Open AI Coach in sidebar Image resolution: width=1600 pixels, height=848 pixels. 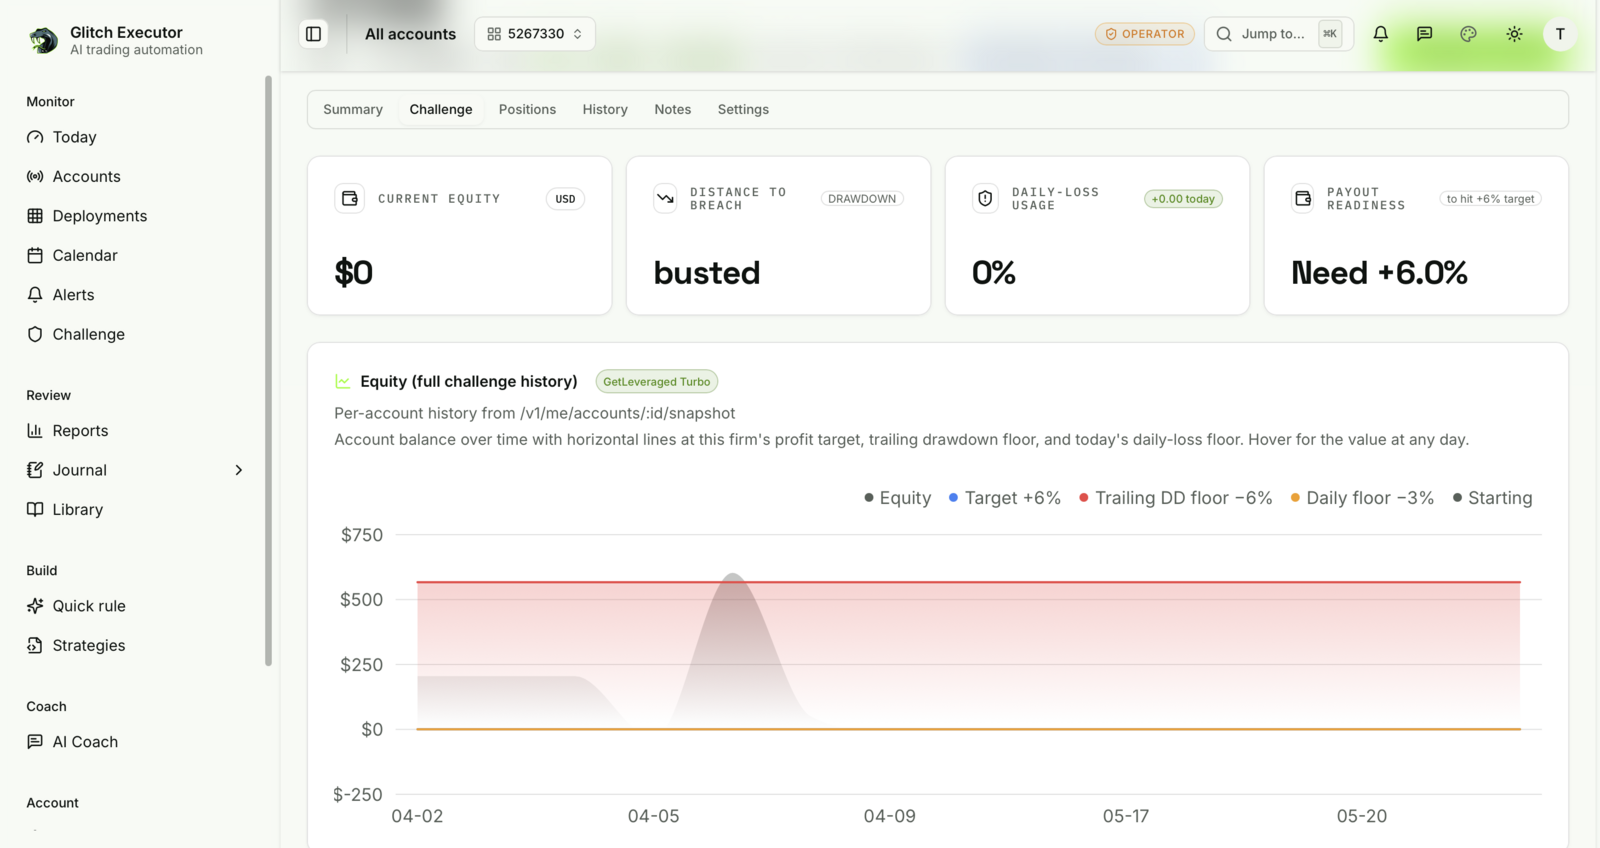tap(85, 742)
